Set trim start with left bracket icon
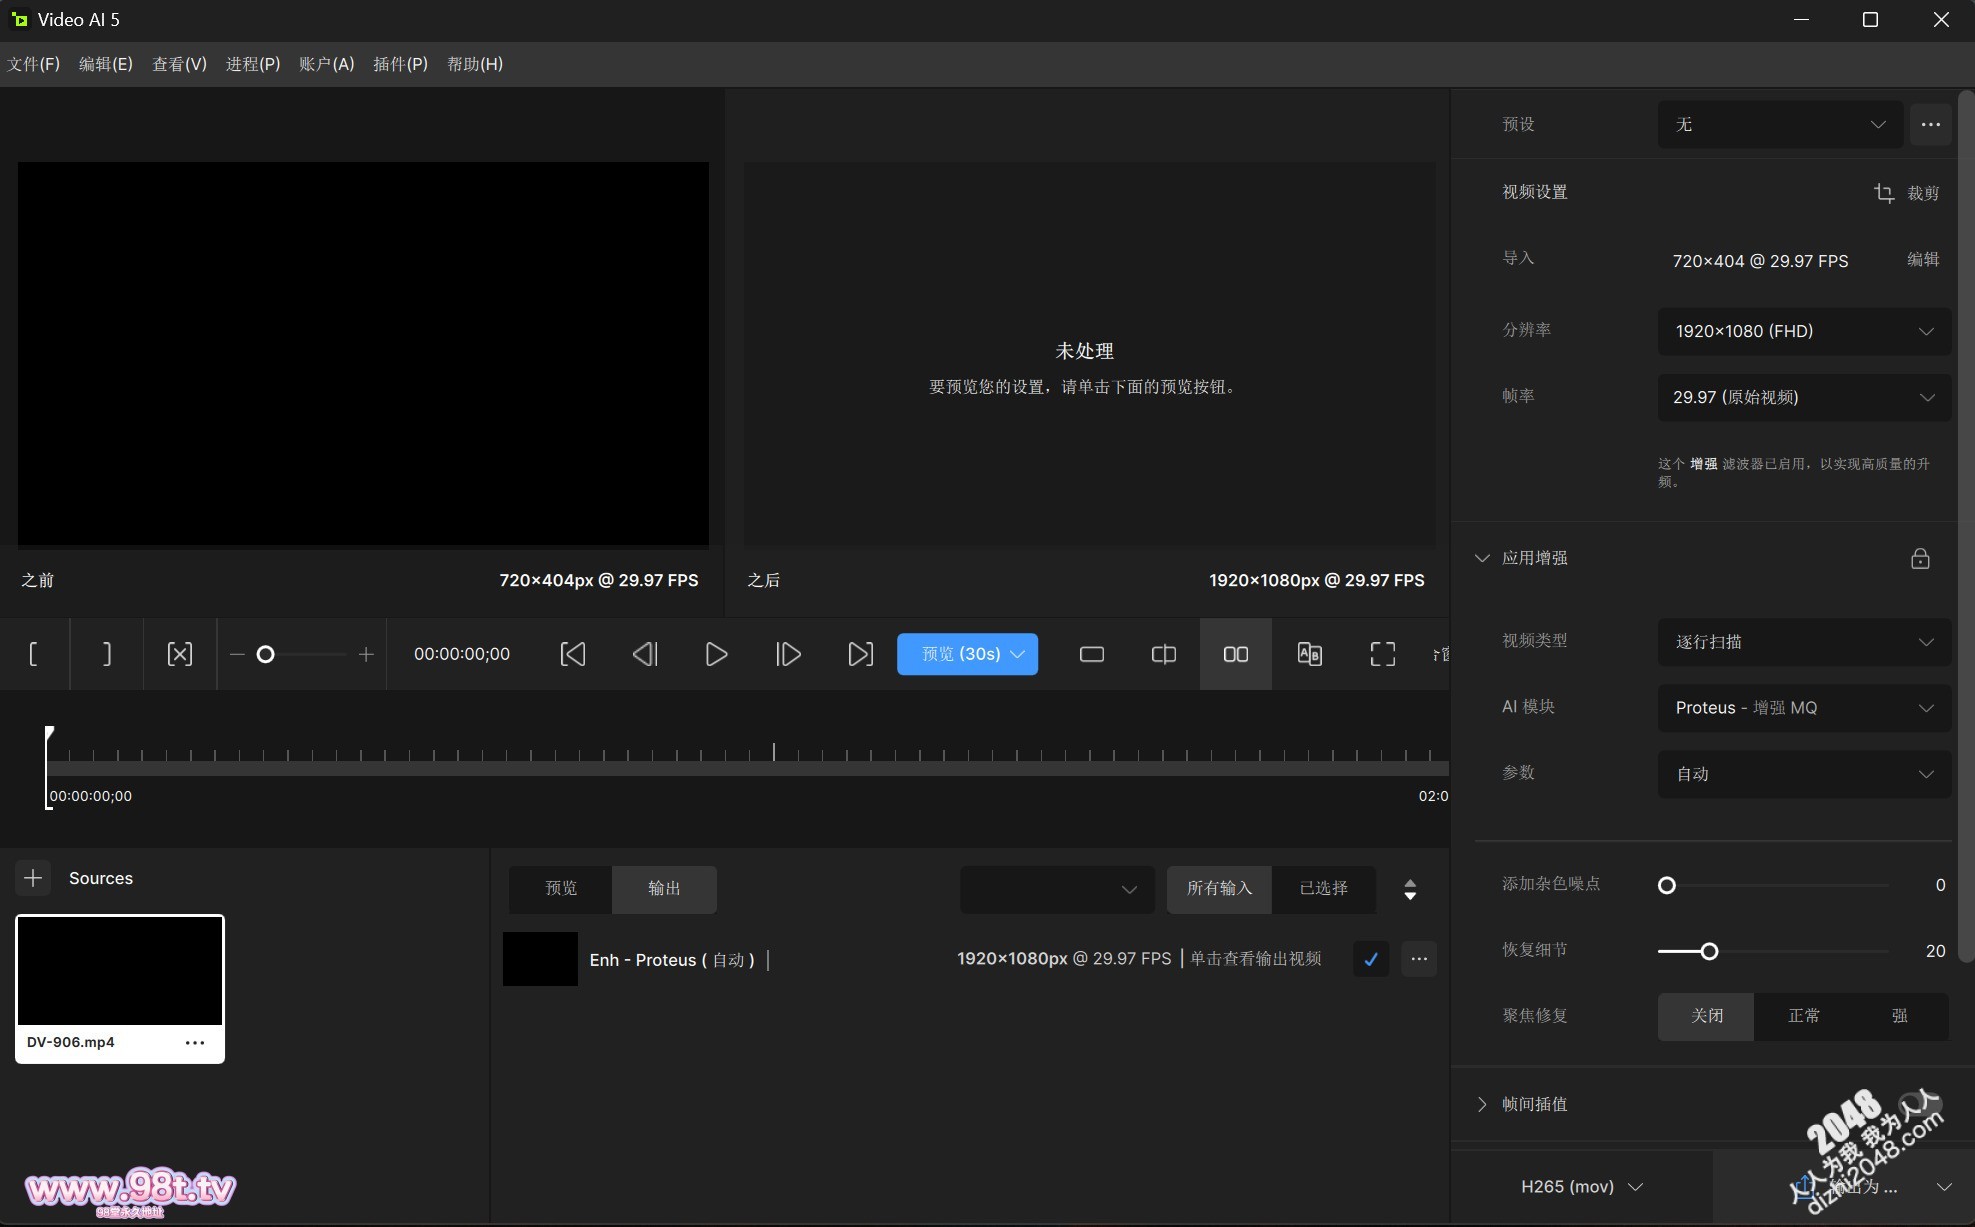Viewport: 1975px width, 1227px height. [x=34, y=654]
